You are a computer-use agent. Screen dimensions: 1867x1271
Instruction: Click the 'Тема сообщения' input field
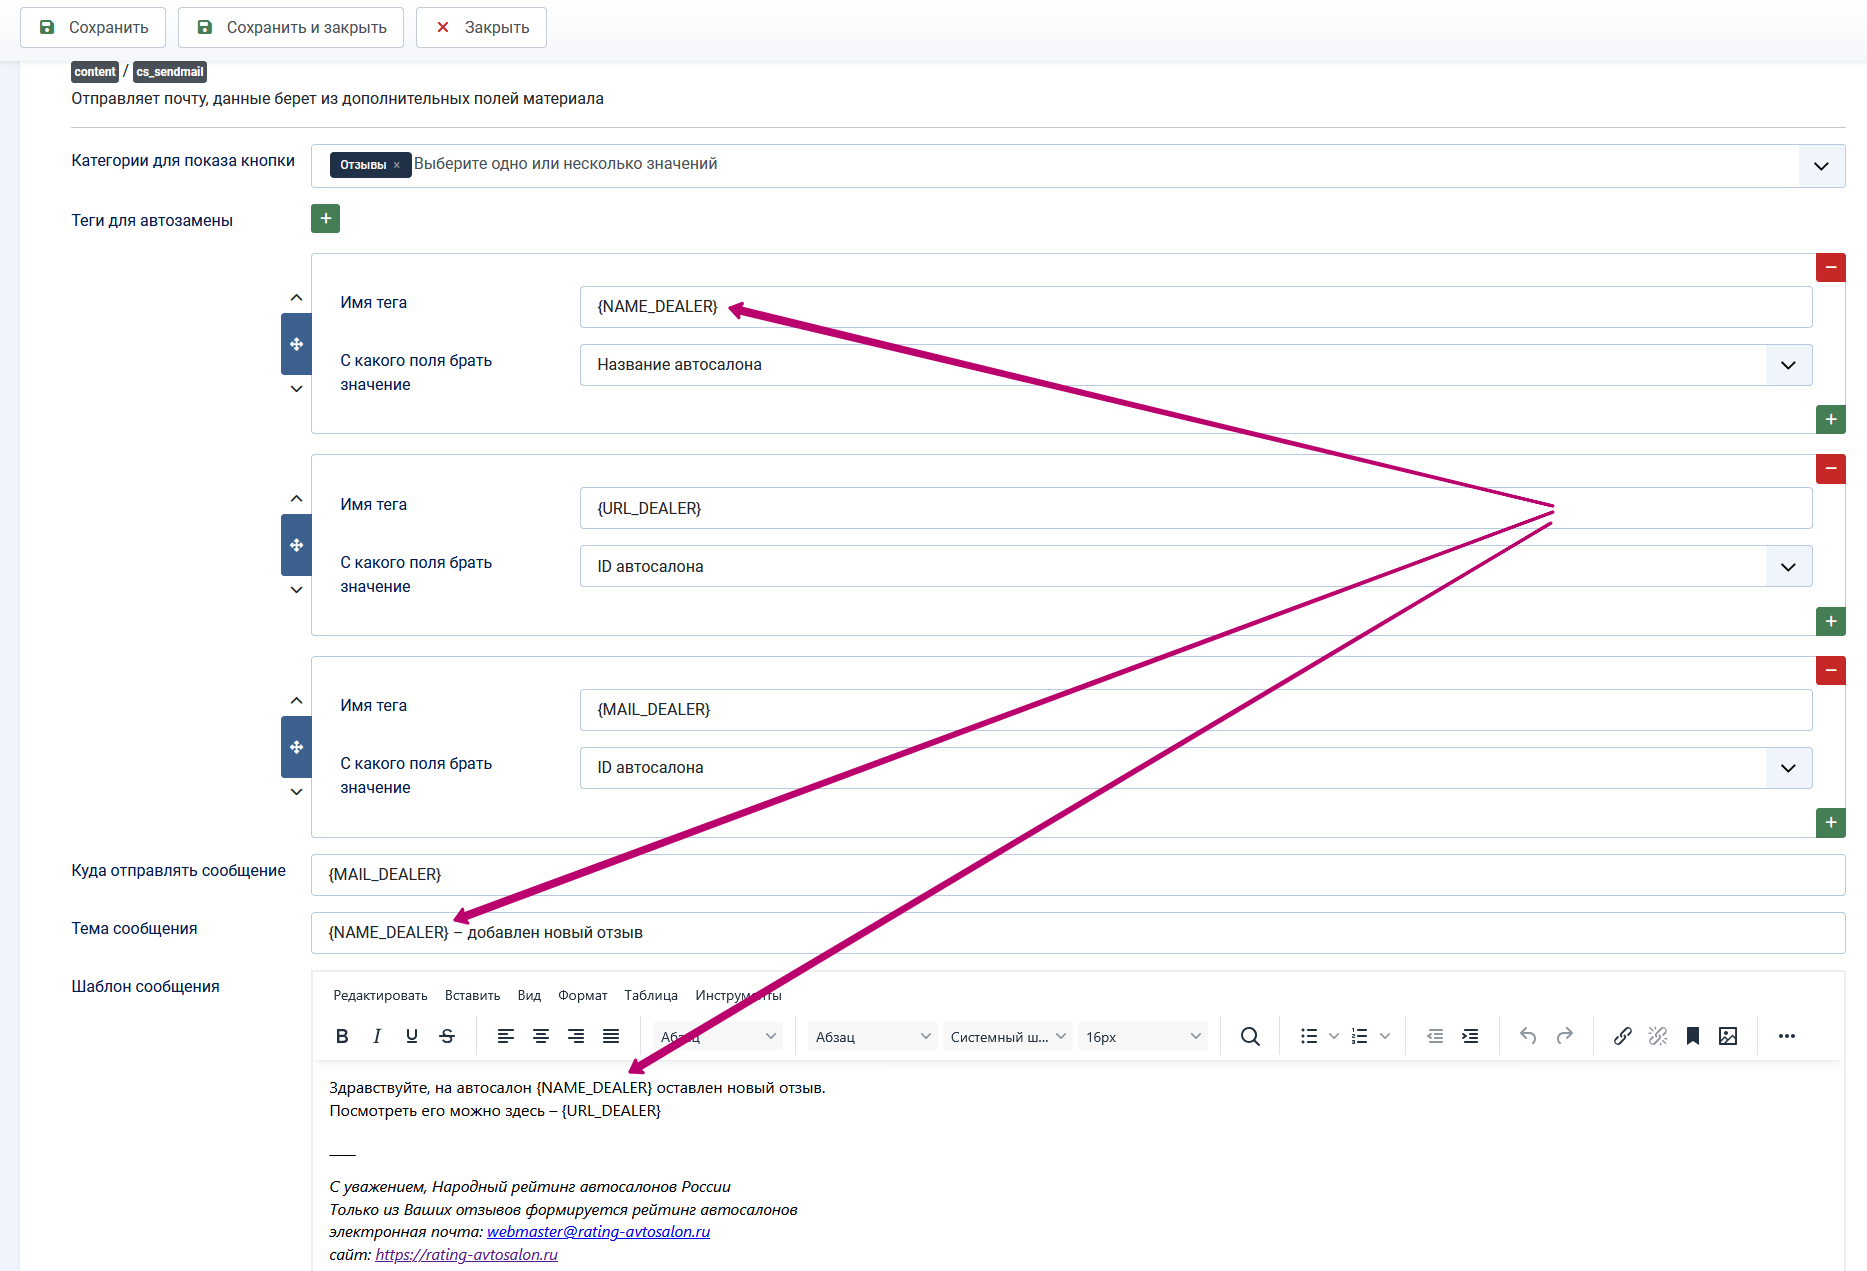[x=1078, y=932]
